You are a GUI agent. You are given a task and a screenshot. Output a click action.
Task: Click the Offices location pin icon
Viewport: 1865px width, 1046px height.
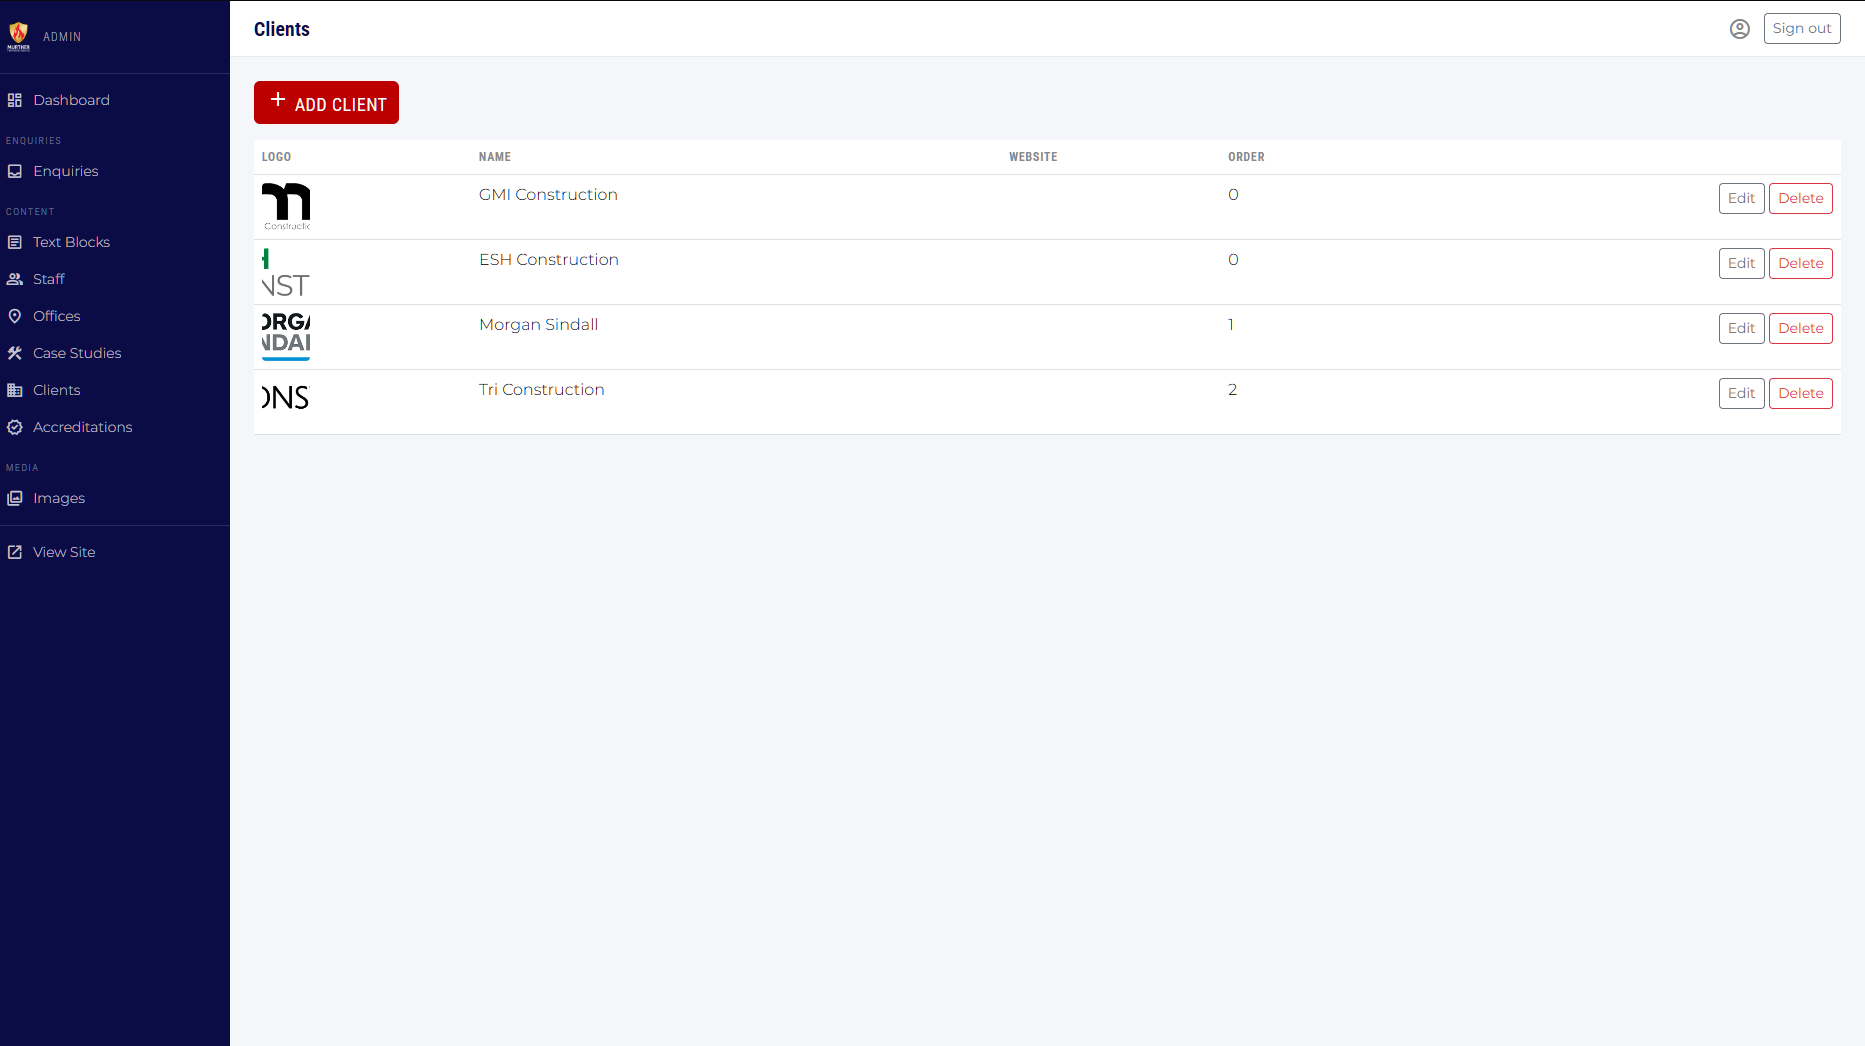15,316
